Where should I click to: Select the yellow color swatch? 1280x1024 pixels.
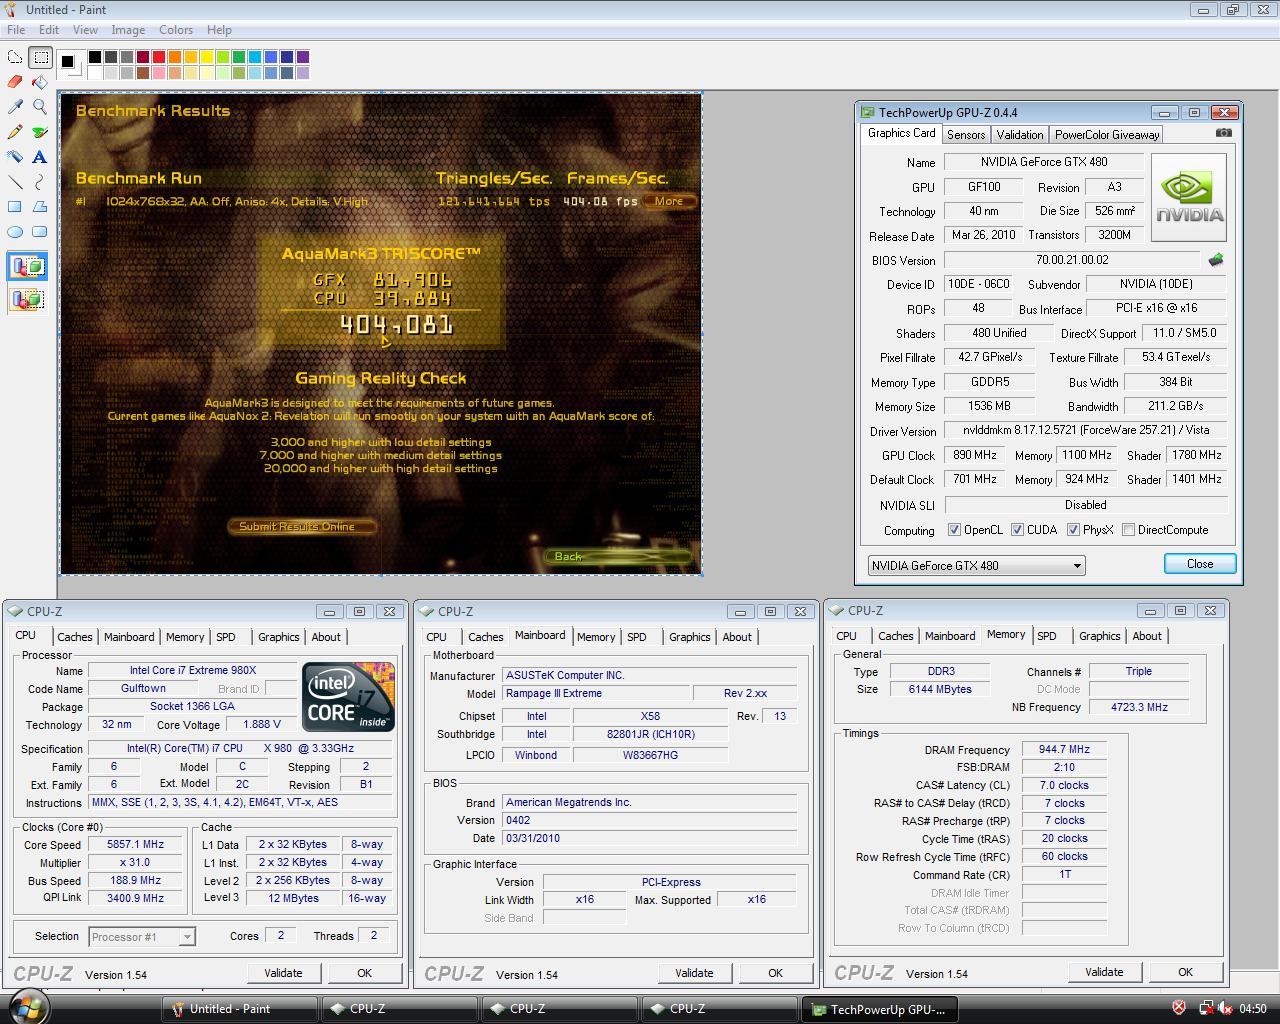tap(206, 57)
